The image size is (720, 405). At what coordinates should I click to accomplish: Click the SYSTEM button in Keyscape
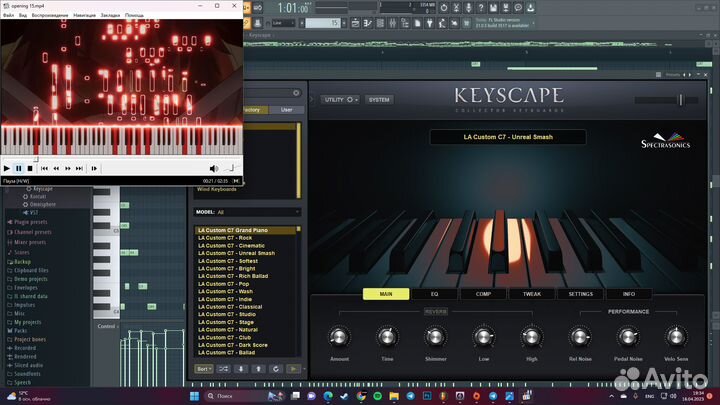click(379, 100)
